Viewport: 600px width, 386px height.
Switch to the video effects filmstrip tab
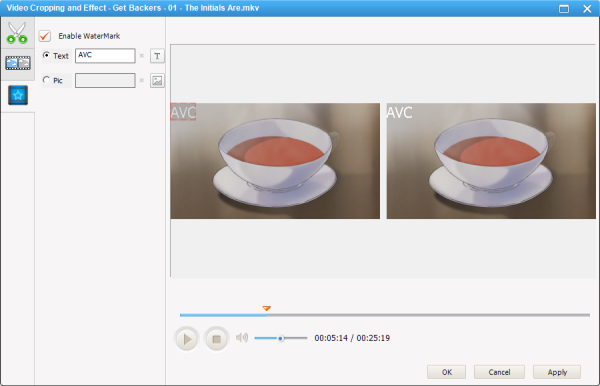tap(18, 64)
